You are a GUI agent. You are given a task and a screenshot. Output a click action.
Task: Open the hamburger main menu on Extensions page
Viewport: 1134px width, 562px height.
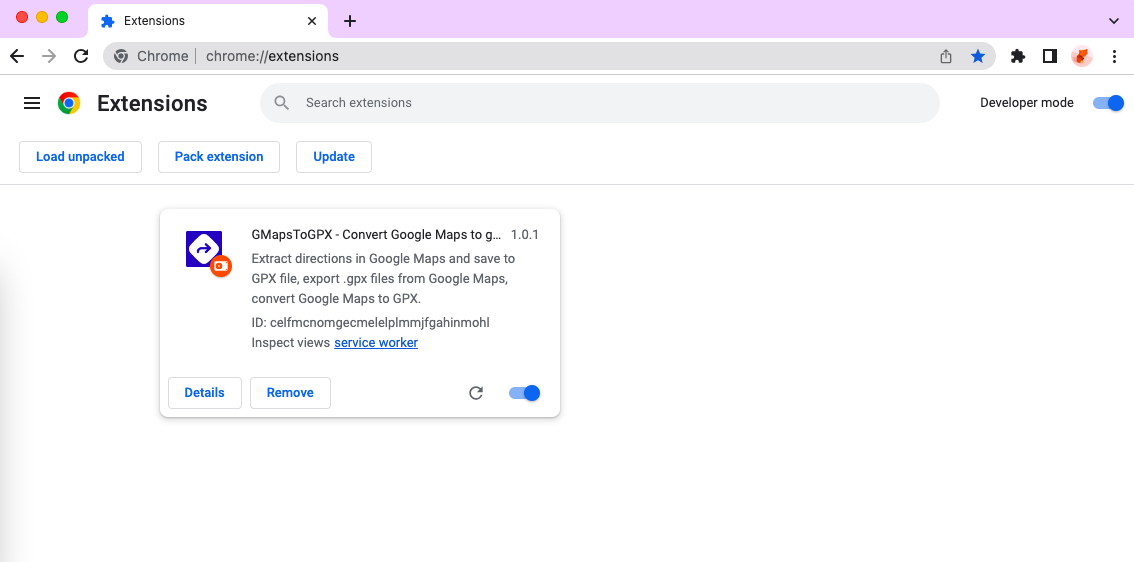(x=32, y=103)
